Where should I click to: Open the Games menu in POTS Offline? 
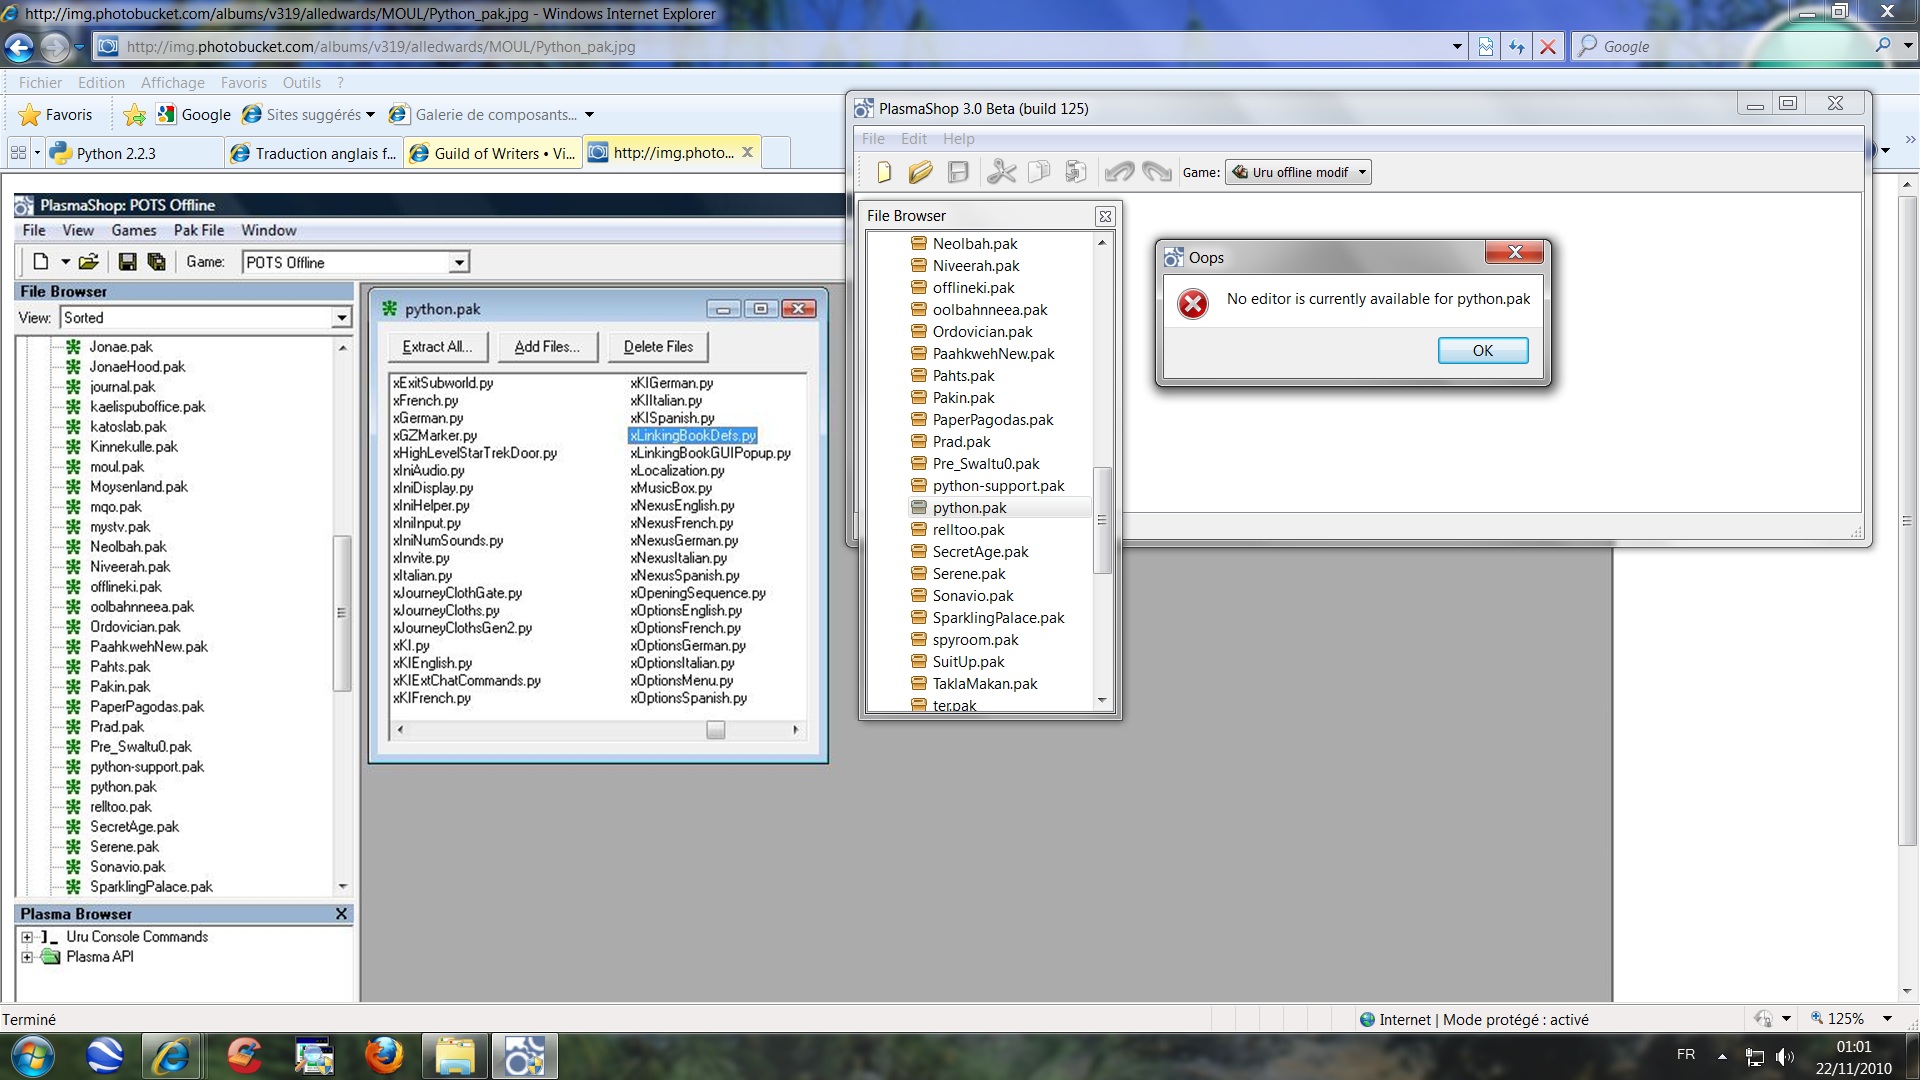tap(134, 230)
